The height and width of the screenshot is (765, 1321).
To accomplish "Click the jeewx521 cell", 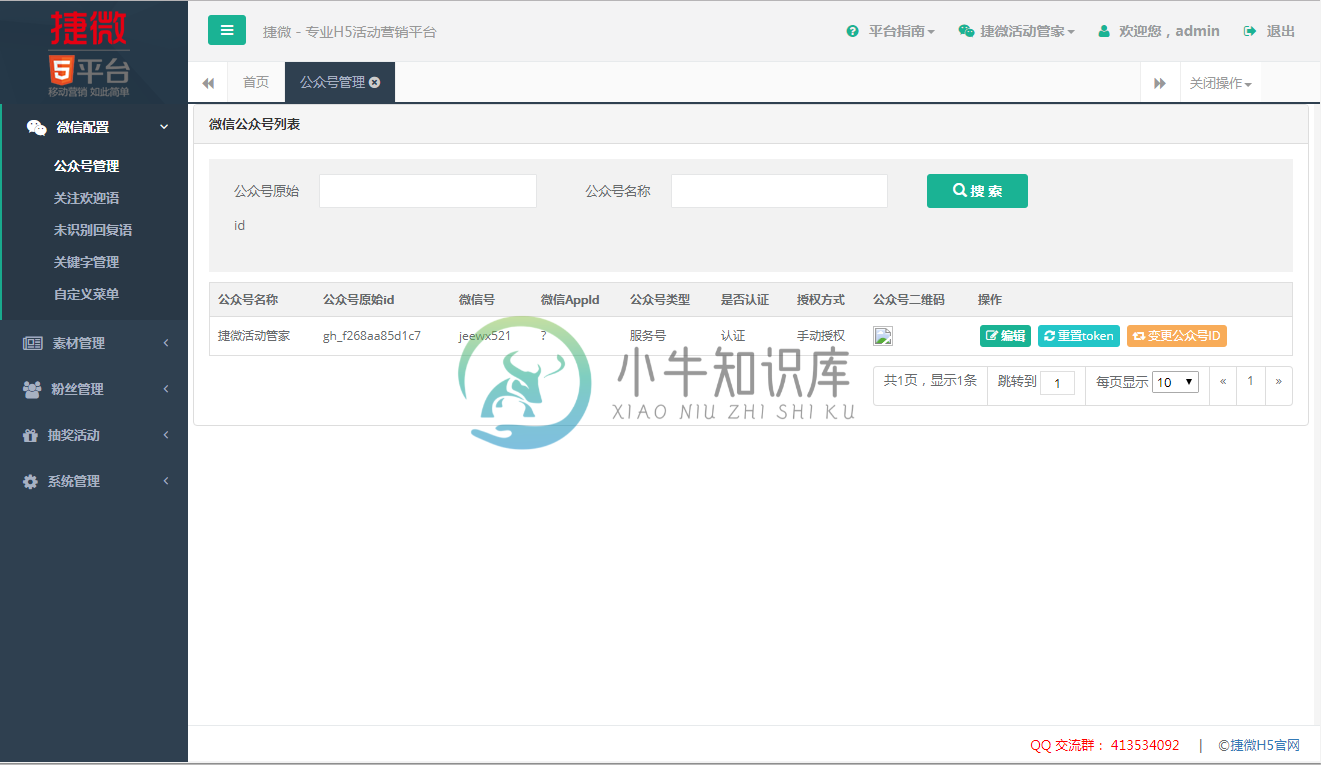I will (x=485, y=336).
